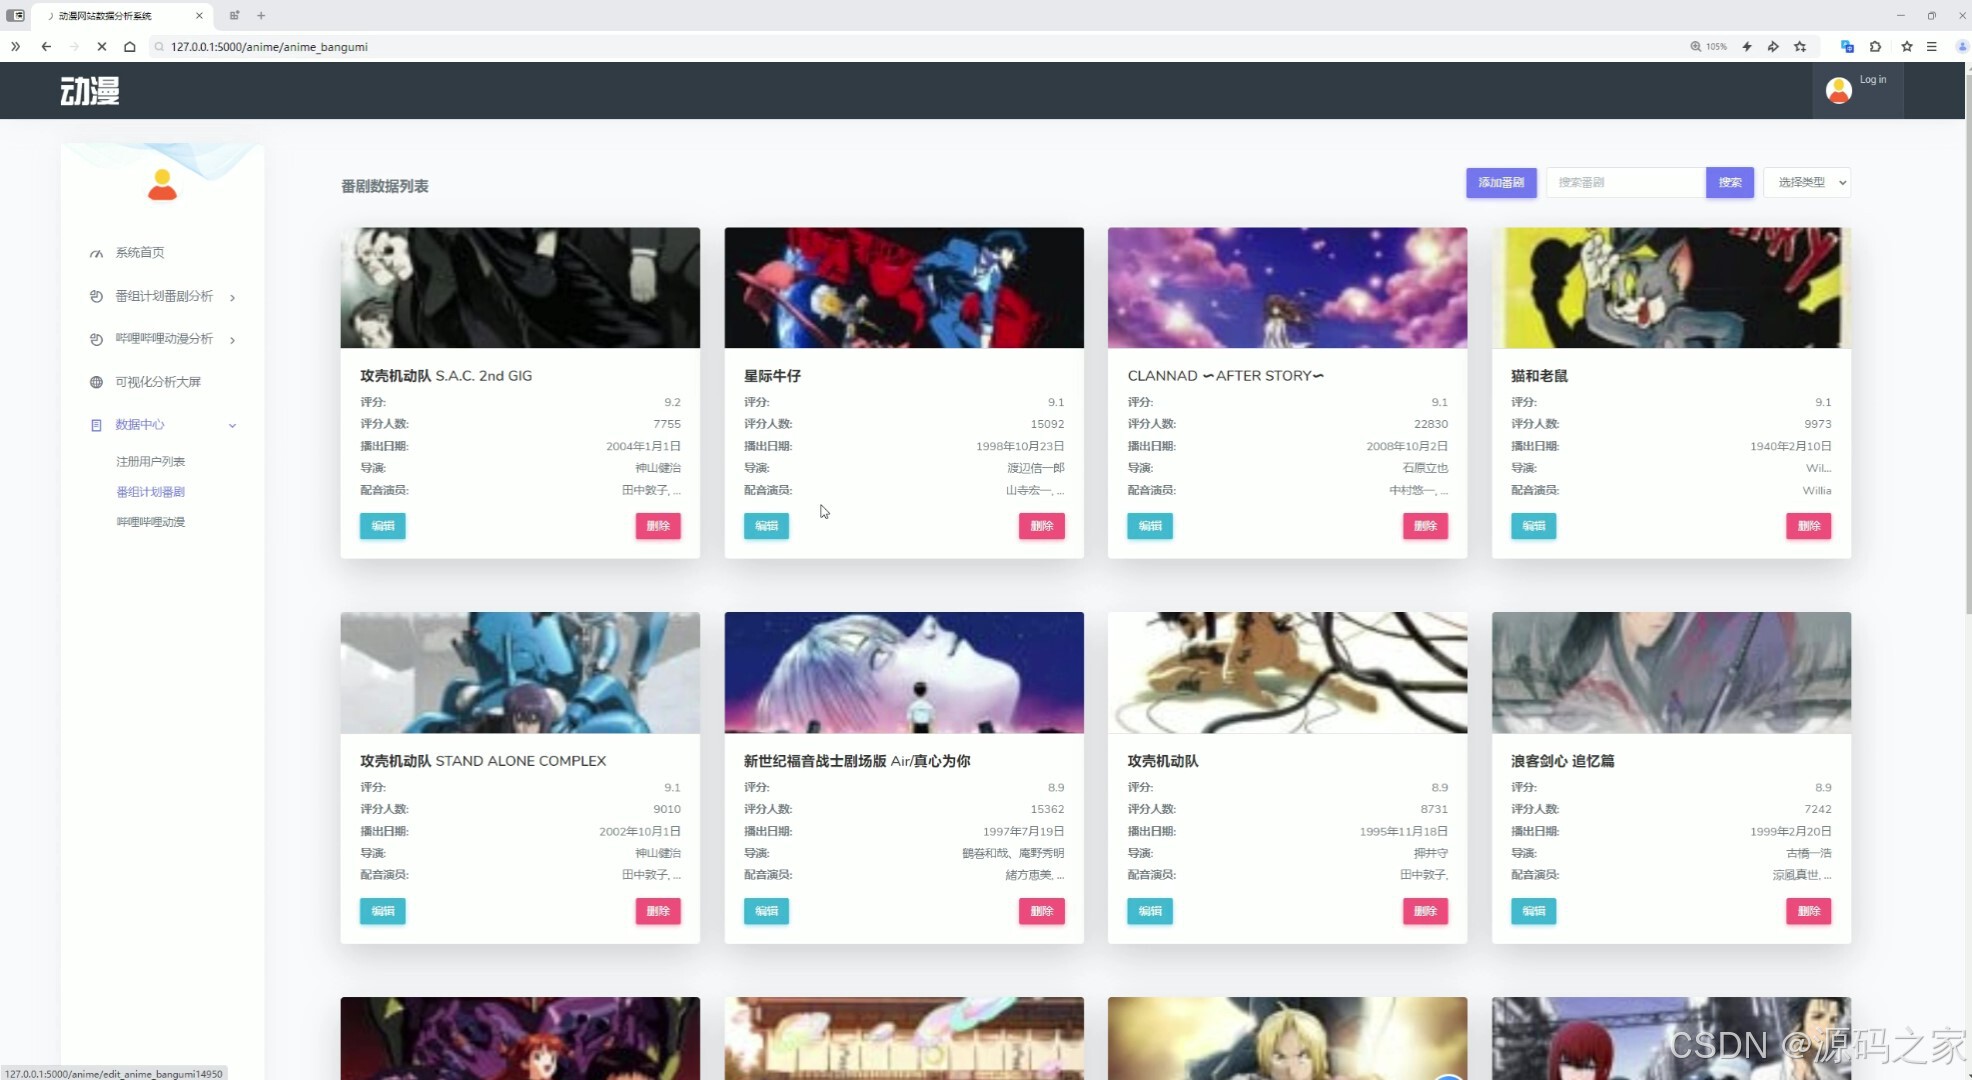Click the 动漫 site logo
The width and height of the screenshot is (1972, 1080).
point(90,91)
